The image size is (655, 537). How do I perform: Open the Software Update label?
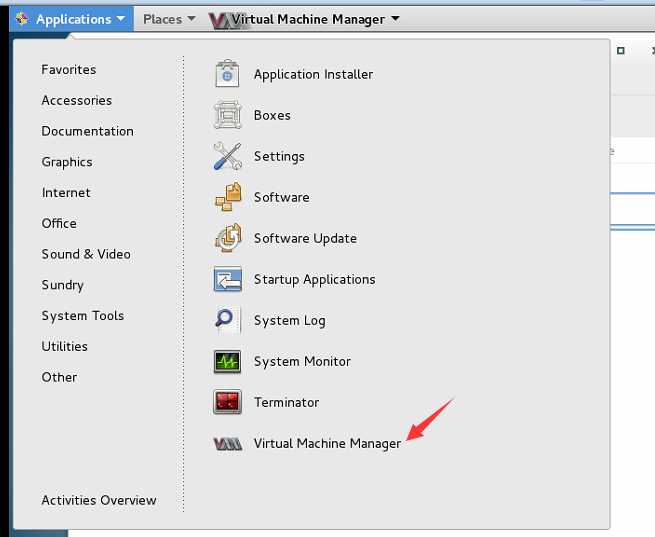306,238
